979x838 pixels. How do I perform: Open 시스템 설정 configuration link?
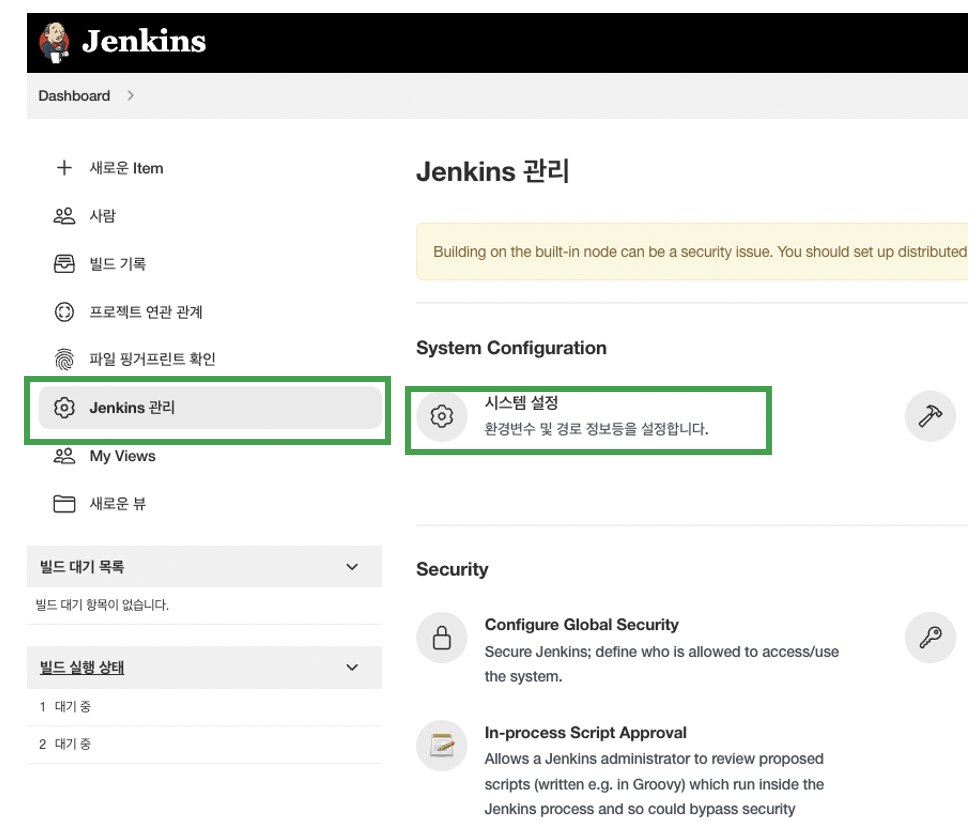(x=521, y=403)
